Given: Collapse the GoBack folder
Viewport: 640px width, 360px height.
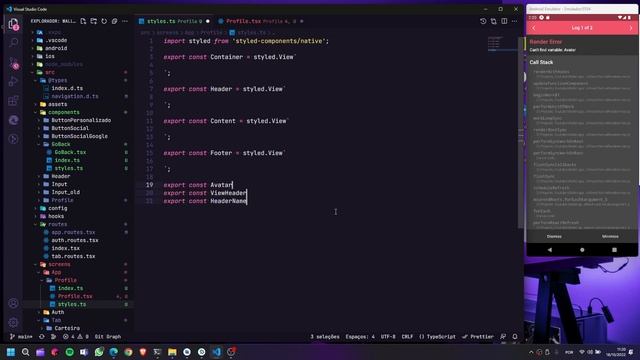Looking at the screenshot, I should click(61, 144).
